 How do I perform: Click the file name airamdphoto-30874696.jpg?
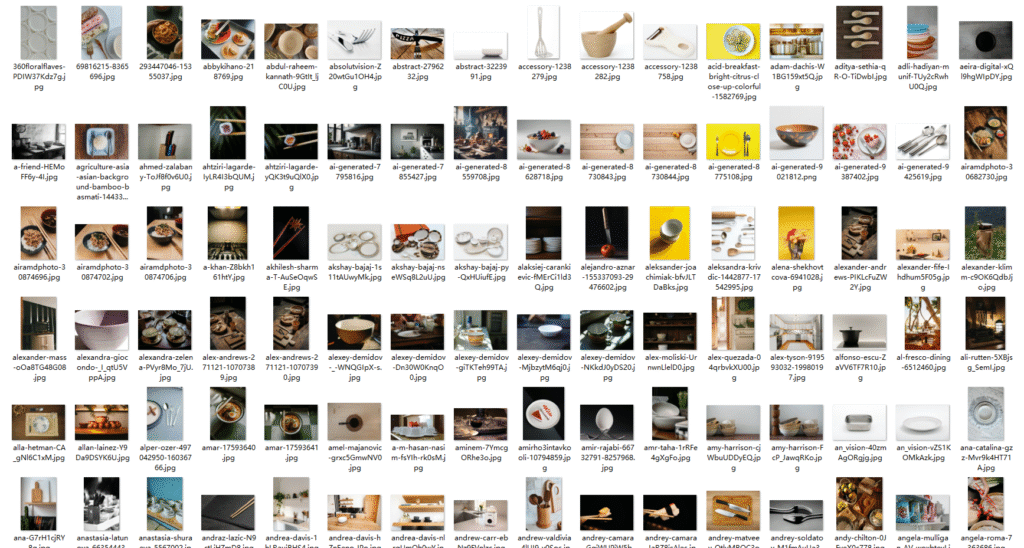tap(39, 272)
